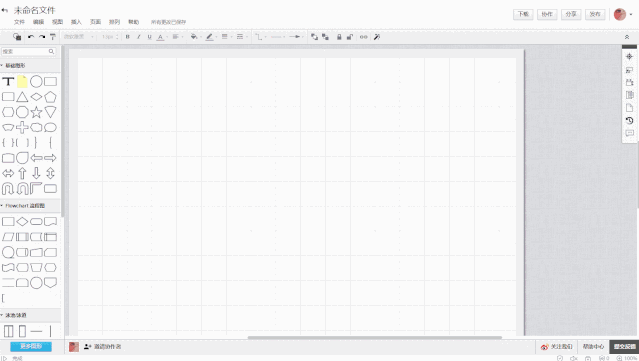The width and height of the screenshot is (639, 361).
Task: Open the 文件 (File) menu
Action: (19, 22)
